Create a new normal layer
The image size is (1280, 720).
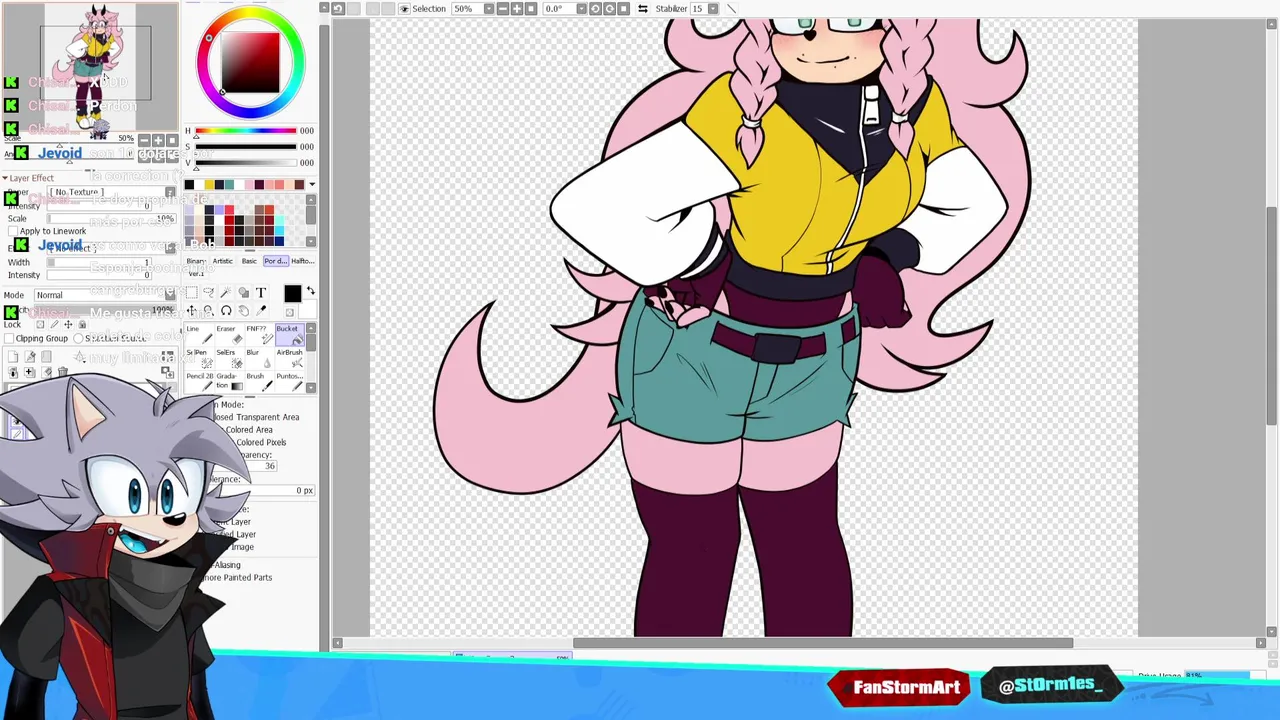click(x=13, y=357)
